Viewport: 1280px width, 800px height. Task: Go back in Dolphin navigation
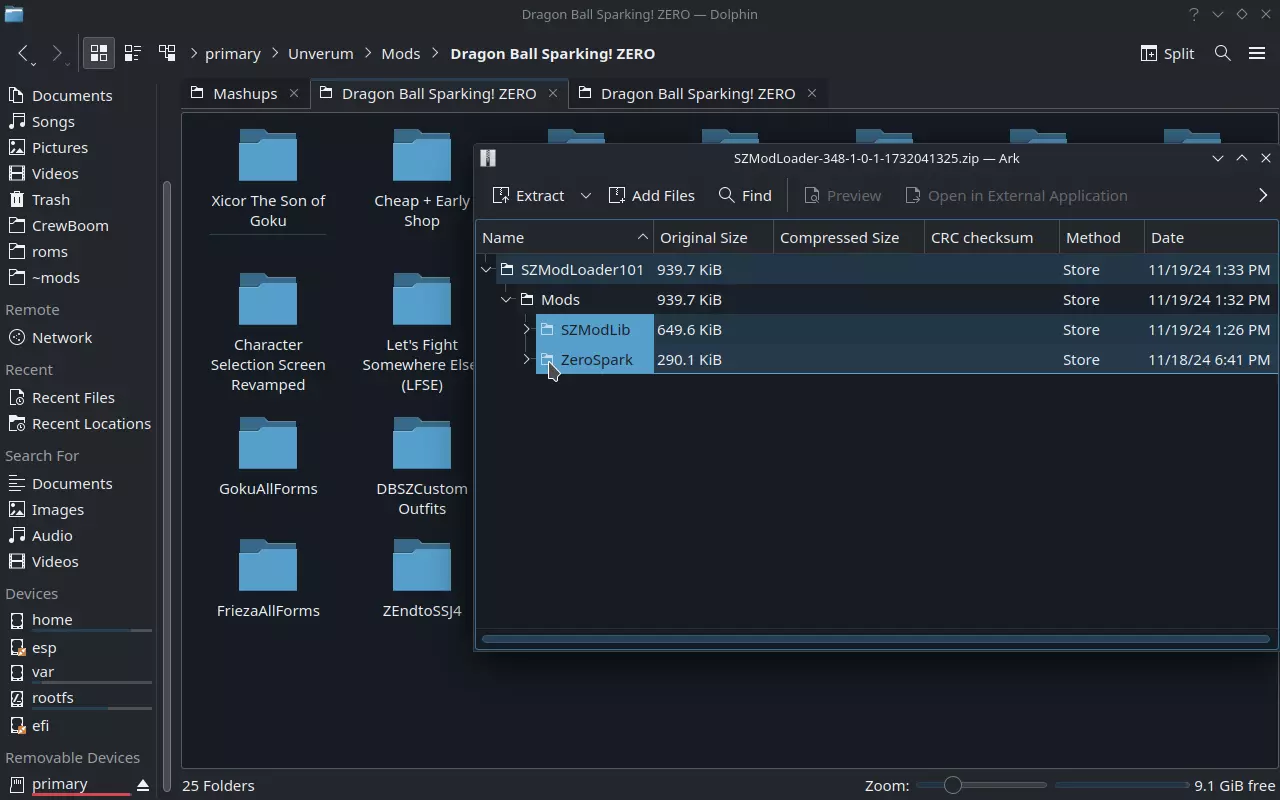click(24, 54)
